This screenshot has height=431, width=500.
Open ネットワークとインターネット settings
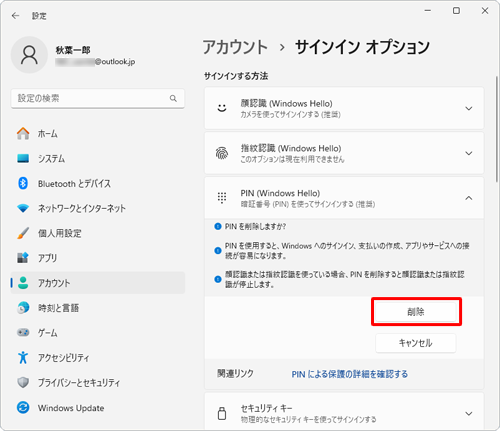coord(98,208)
